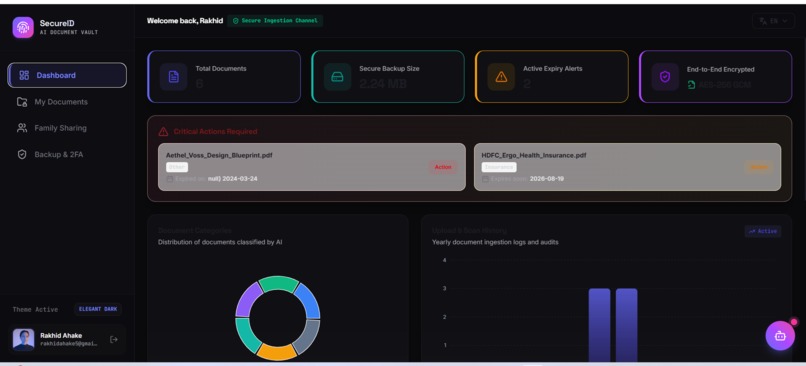Click the Critical Actions Required warning icon
The image size is (806, 366).
click(163, 132)
